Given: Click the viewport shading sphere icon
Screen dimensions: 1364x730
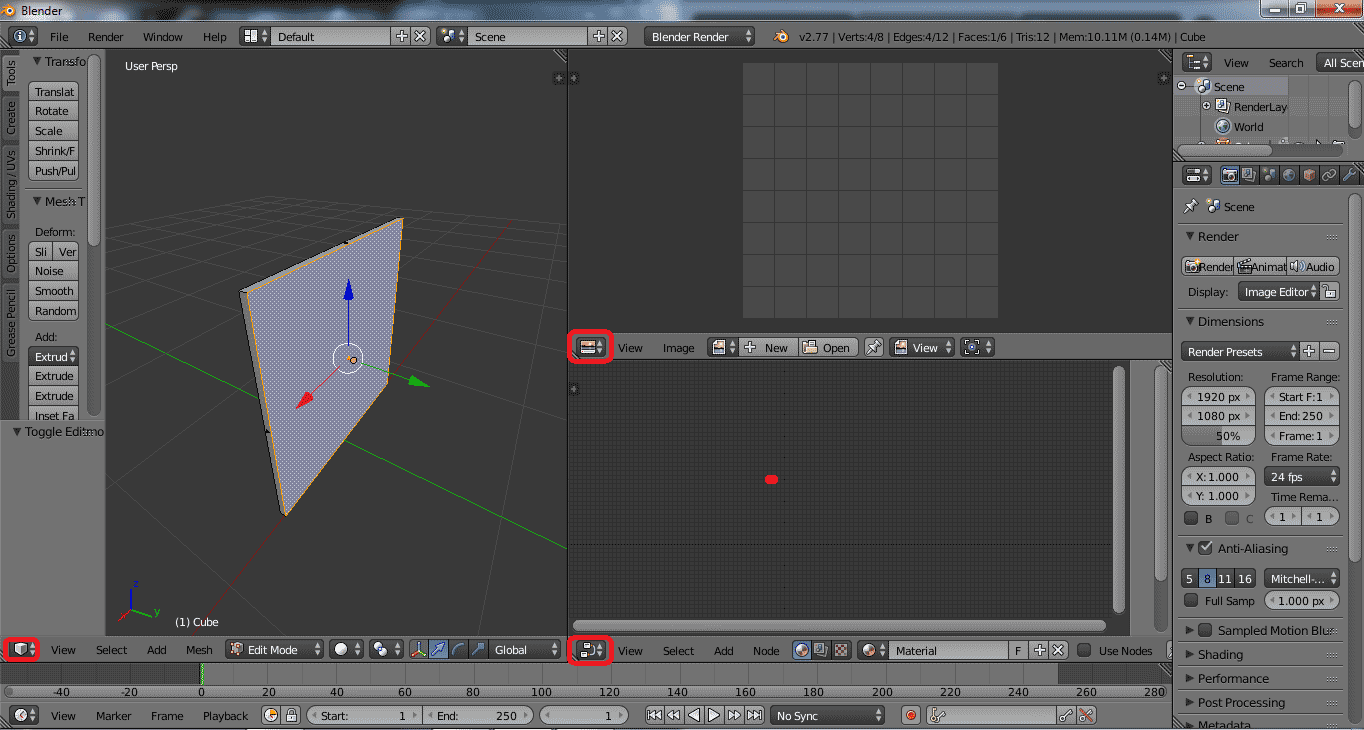Looking at the screenshot, I should pyautogui.click(x=341, y=650).
